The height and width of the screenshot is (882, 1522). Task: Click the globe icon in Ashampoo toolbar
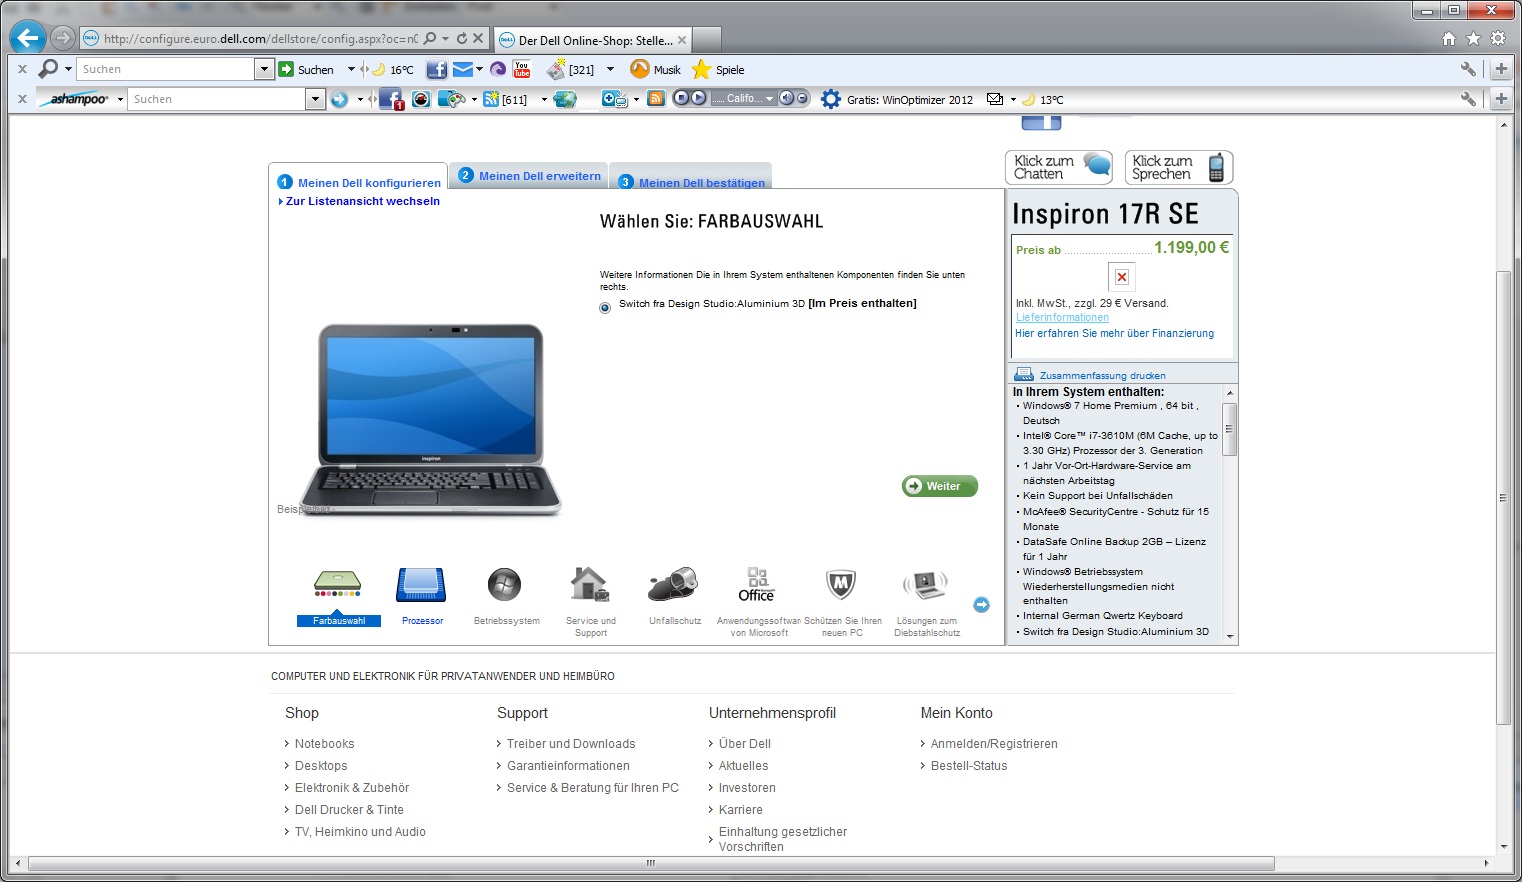565,99
